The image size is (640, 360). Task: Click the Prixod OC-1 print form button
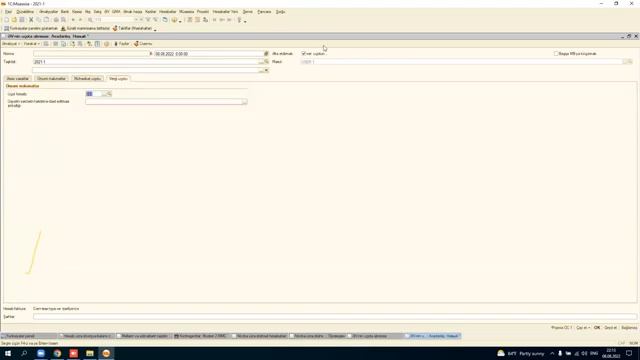coord(562,328)
